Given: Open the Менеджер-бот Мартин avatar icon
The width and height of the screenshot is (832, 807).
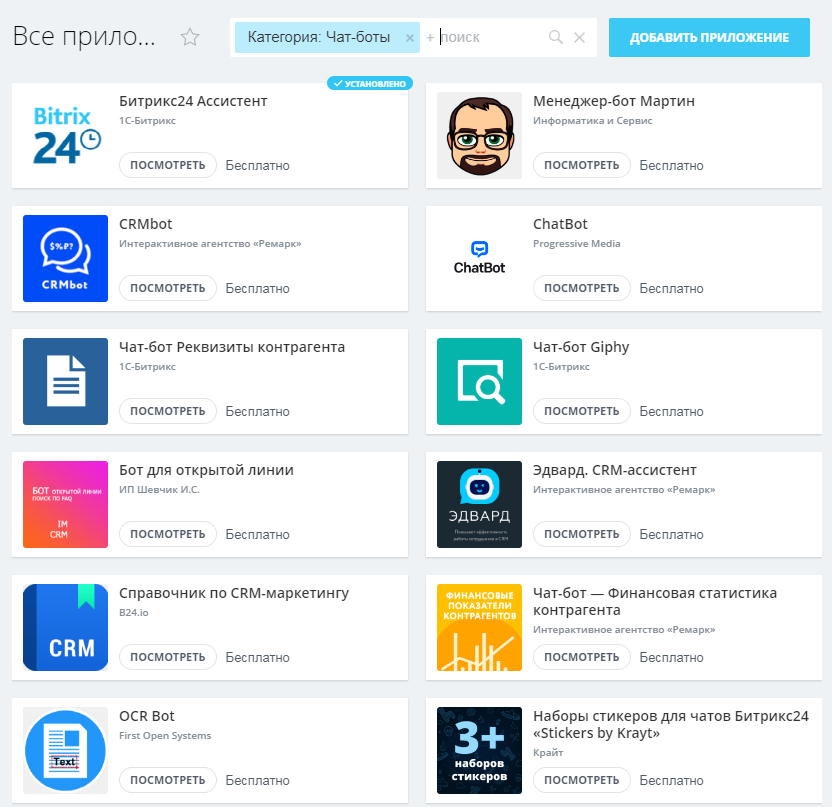Looking at the screenshot, I should 479,135.
